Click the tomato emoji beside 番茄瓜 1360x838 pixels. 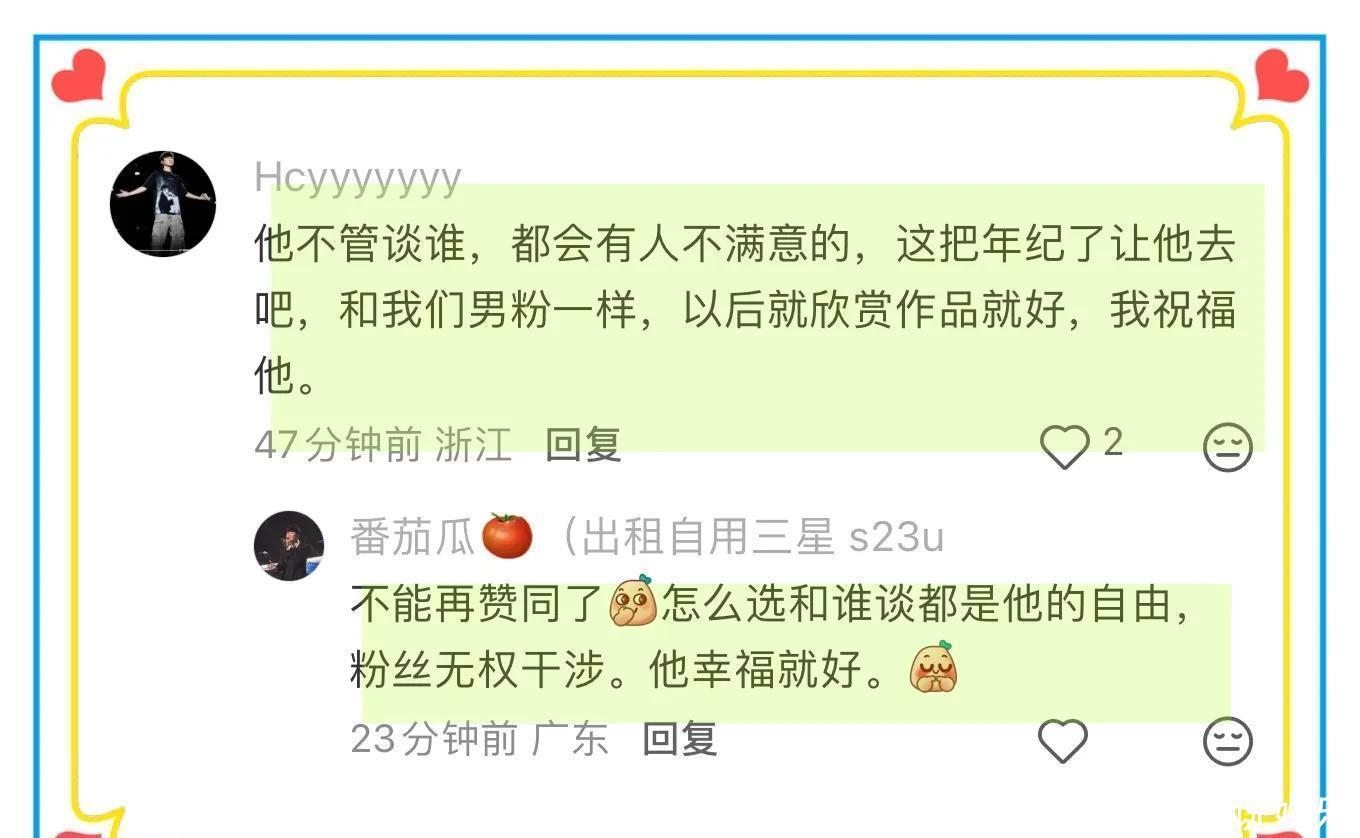pos(507,536)
